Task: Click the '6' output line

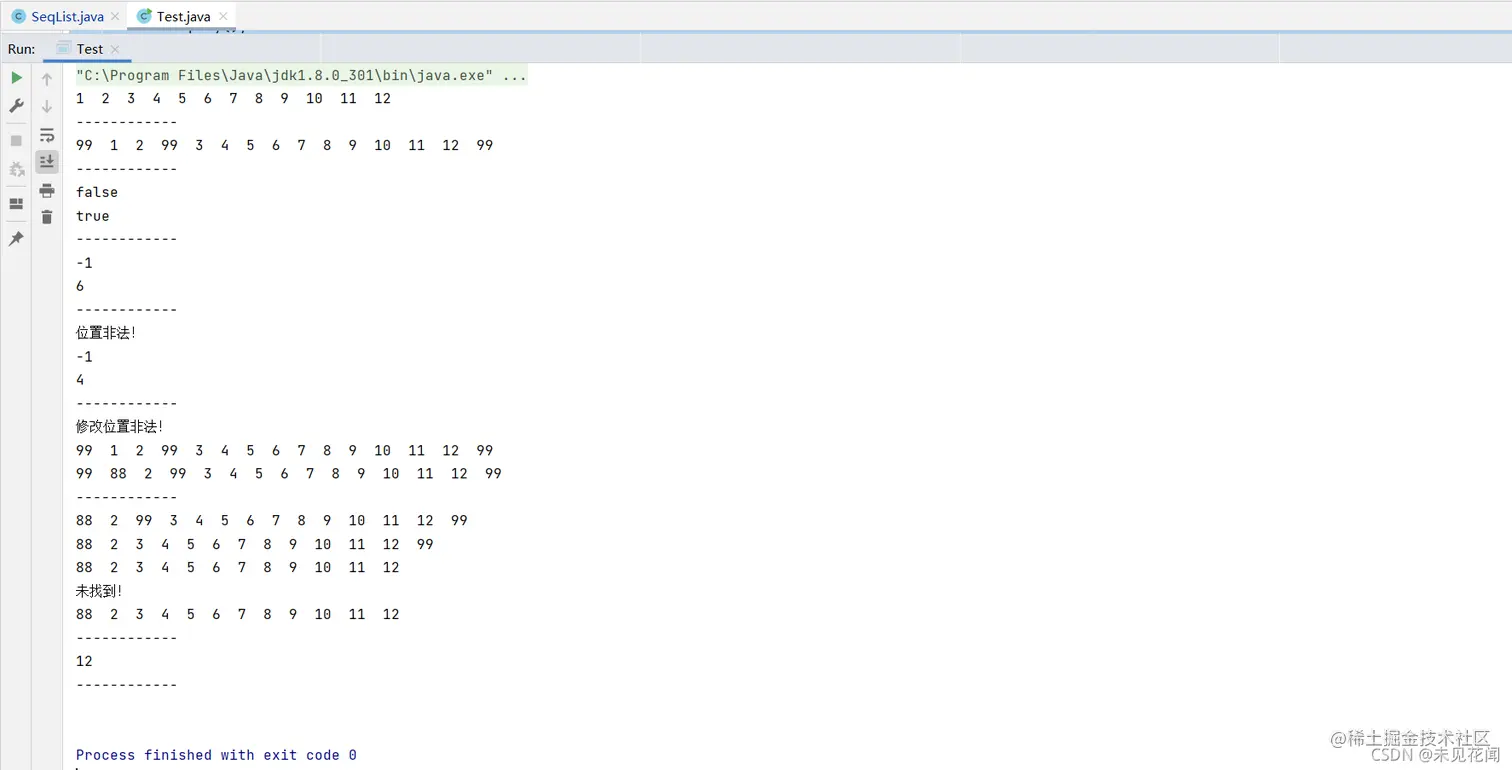Action: point(80,286)
